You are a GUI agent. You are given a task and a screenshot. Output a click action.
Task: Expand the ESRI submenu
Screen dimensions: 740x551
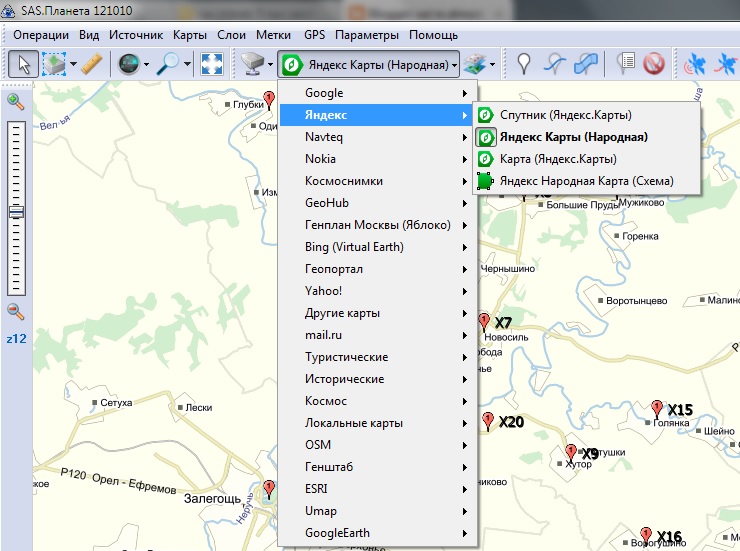click(x=378, y=489)
